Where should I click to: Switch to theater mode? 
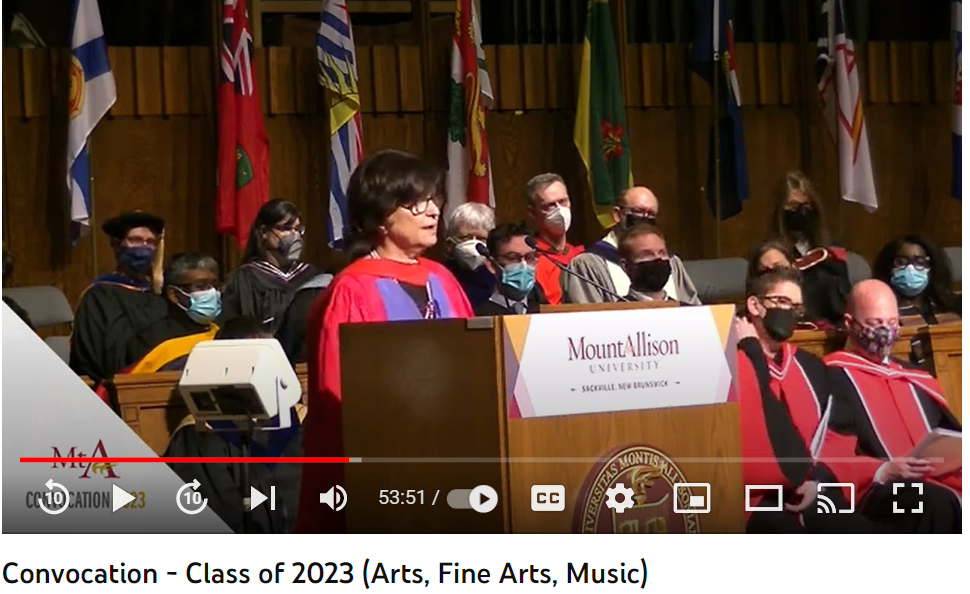(x=763, y=498)
